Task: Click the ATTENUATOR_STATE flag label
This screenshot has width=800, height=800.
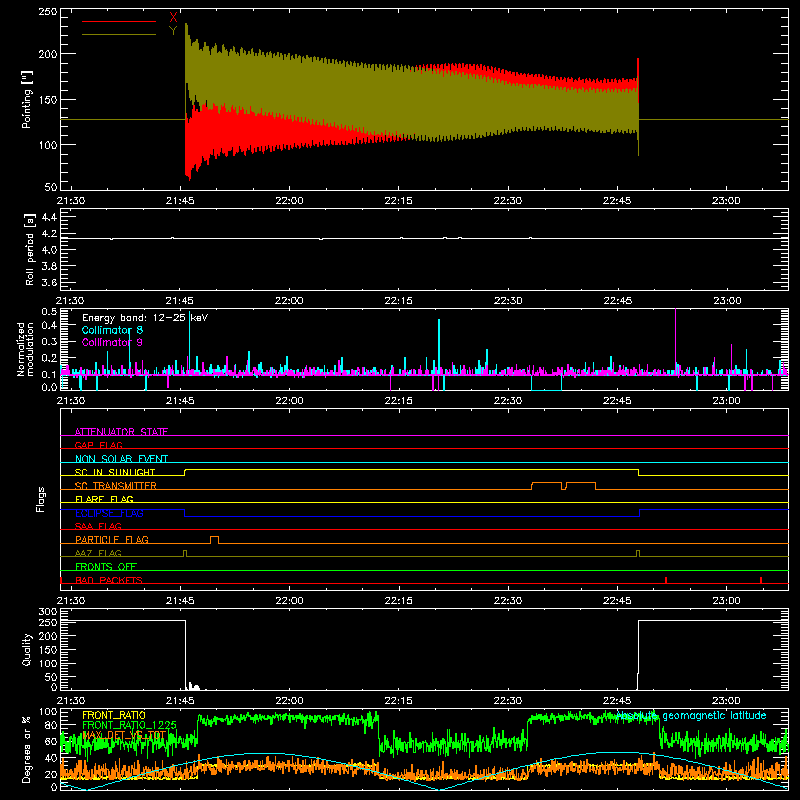Action: pyautogui.click(x=121, y=432)
